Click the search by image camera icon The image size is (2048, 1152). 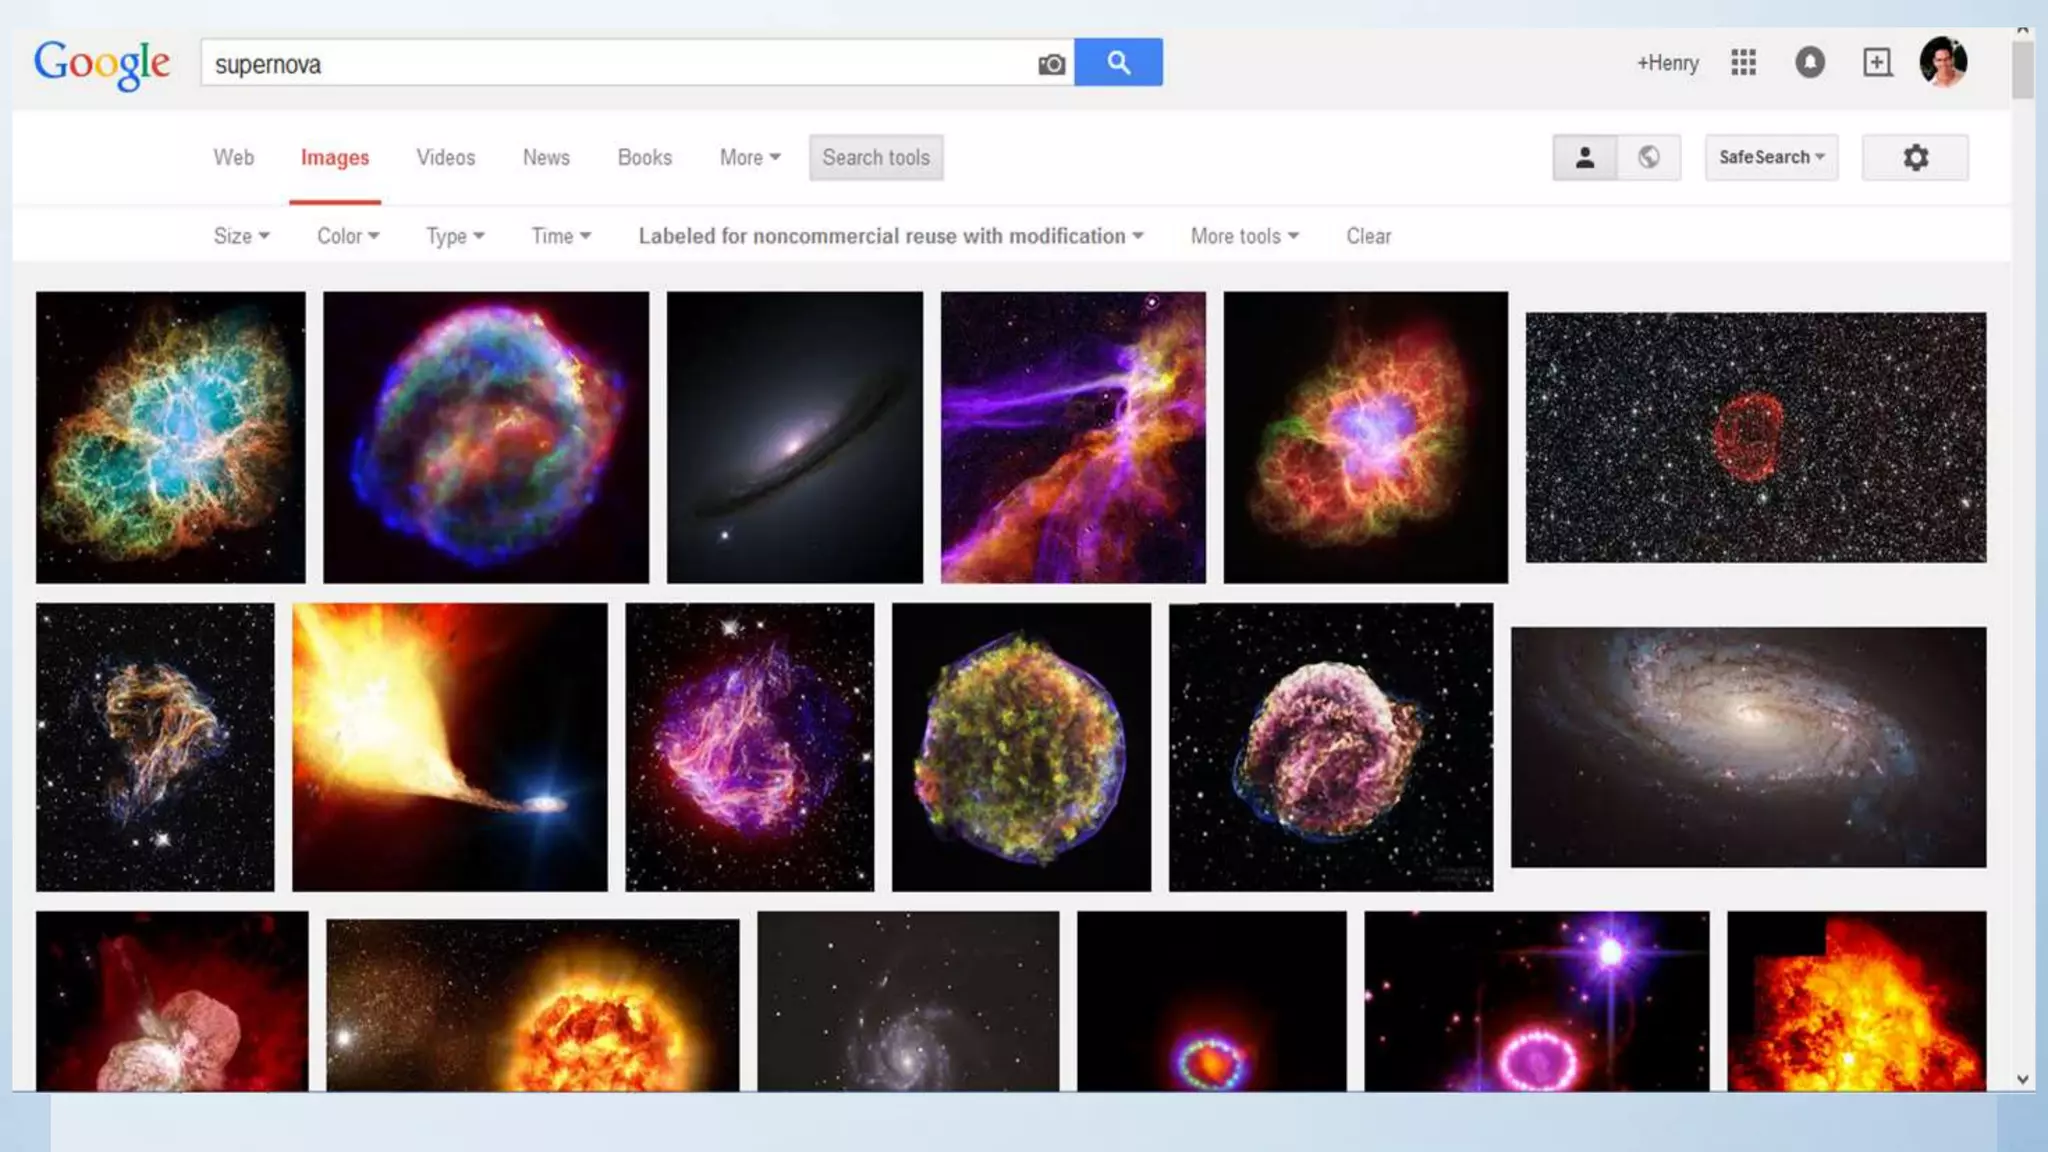[1051, 64]
